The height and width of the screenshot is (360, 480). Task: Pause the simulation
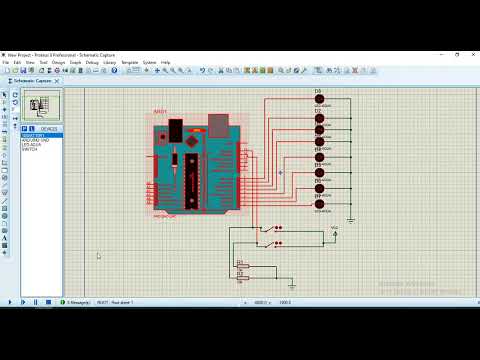tap(35, 302)
